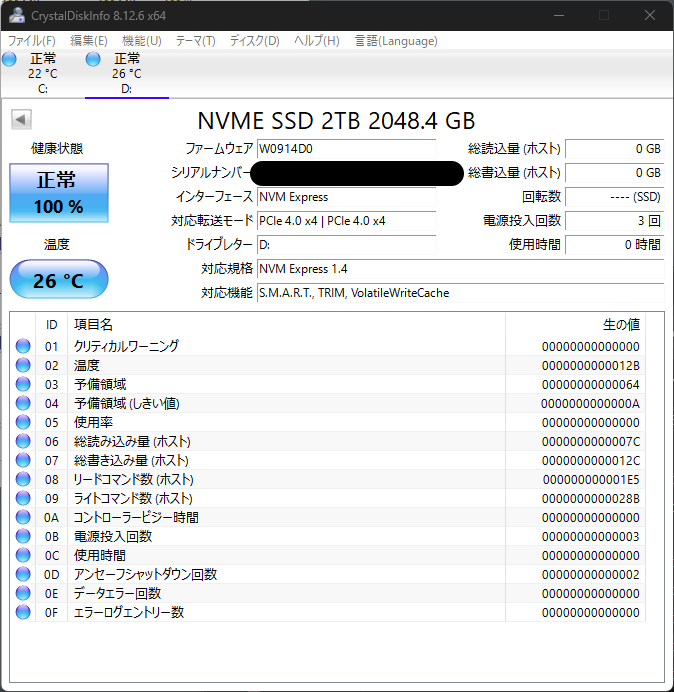Click status icon of row 03 予備領域

pos(23,384)
